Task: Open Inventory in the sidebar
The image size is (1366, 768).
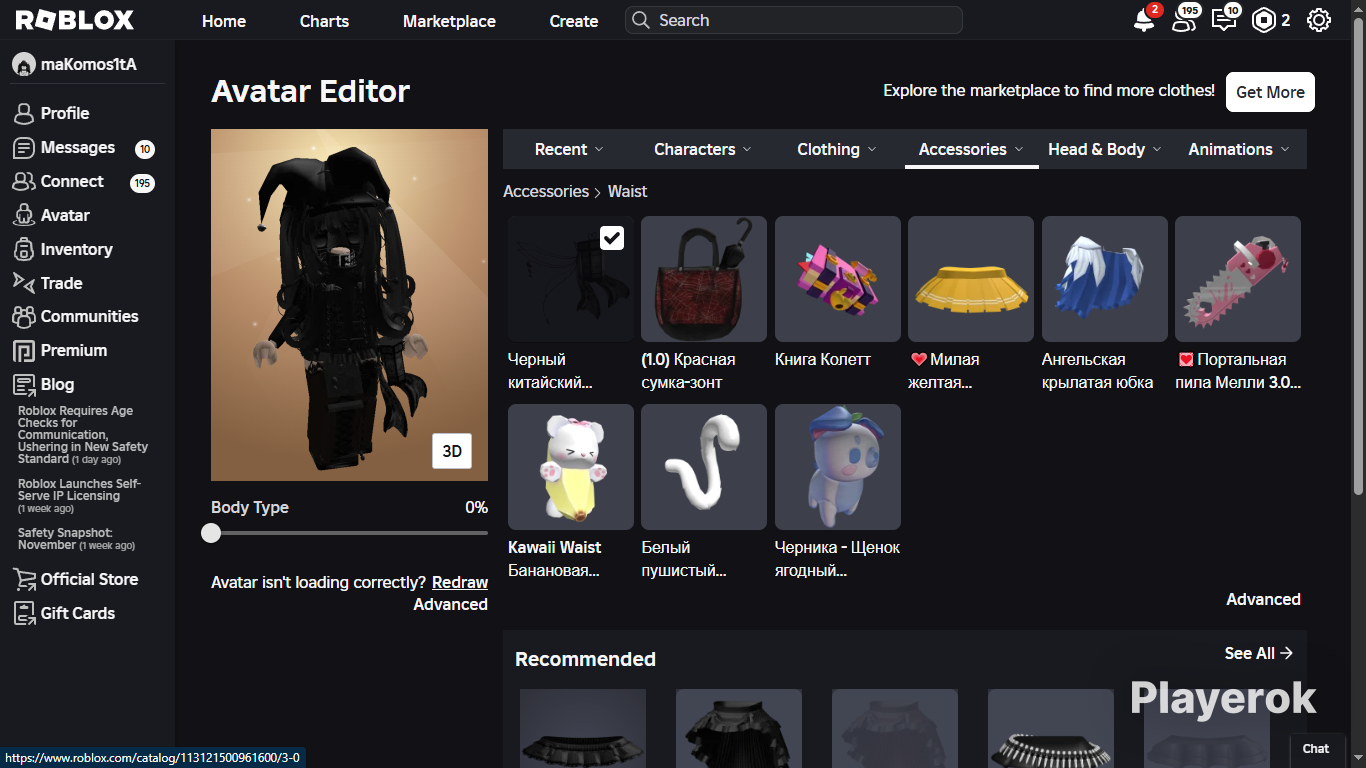Action: 76,249
